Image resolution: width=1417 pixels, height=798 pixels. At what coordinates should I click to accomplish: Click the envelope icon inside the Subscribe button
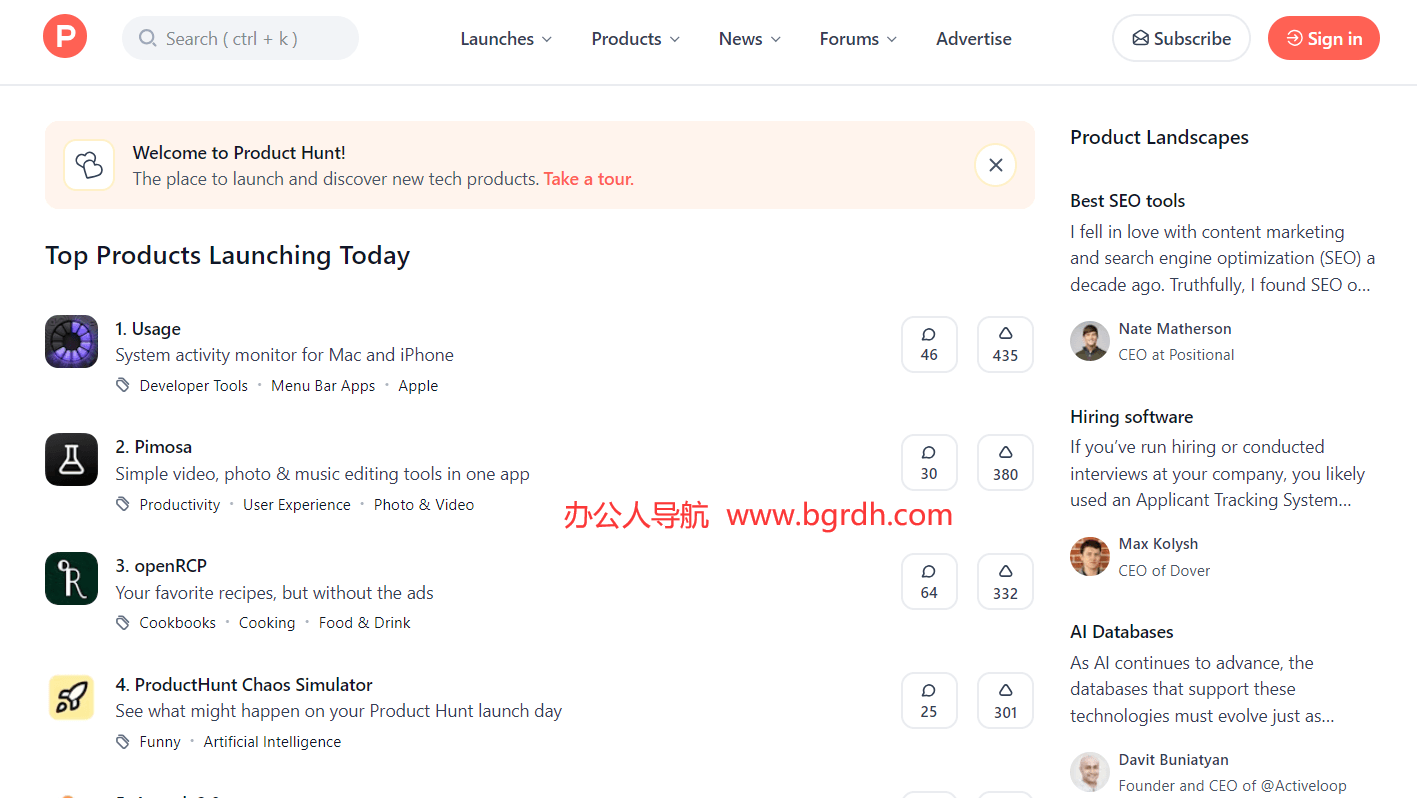point(1139,37)
